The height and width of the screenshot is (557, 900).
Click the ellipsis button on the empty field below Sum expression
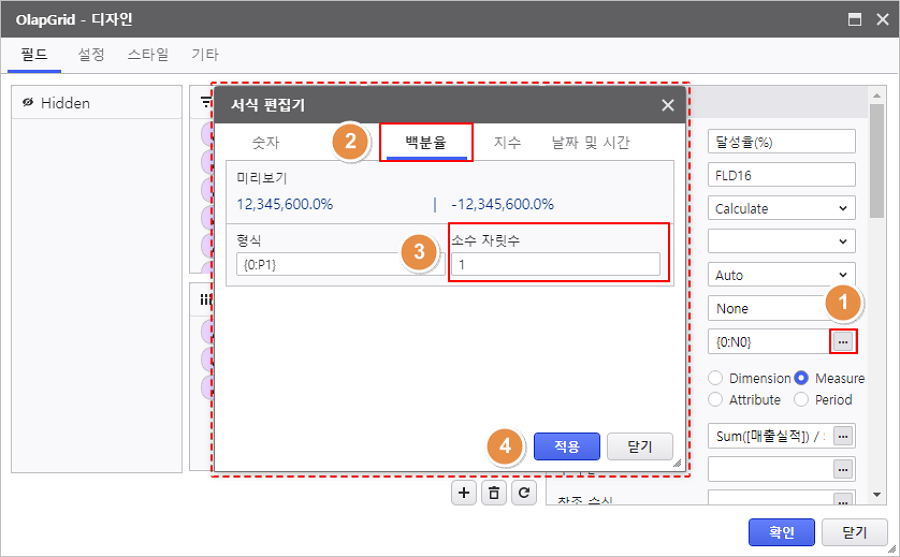[x=843, y=469]
